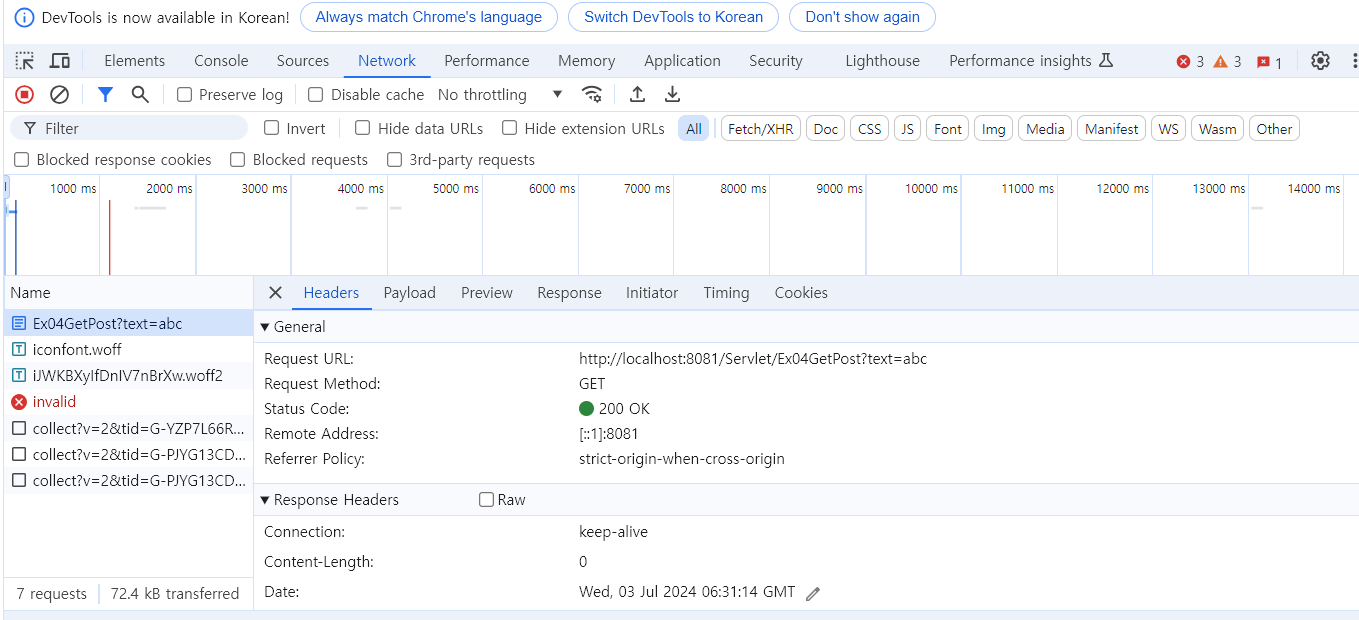Toggle the network filter funnel icon
1359x620 pixels.
point(105,95)
